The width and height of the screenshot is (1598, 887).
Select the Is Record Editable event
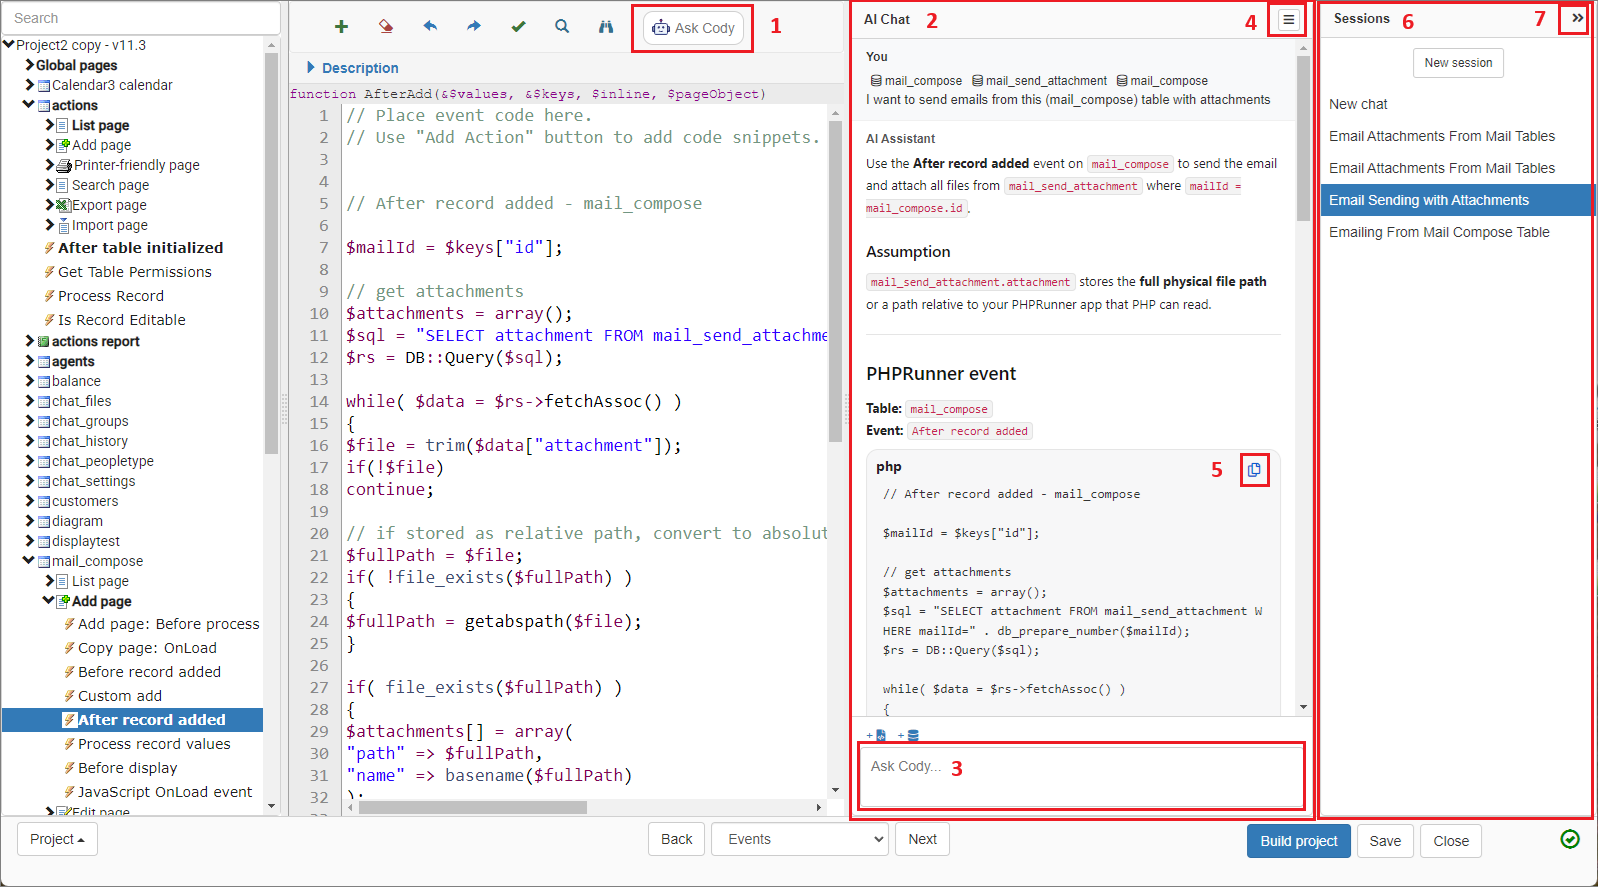click(x=122, y=320)
